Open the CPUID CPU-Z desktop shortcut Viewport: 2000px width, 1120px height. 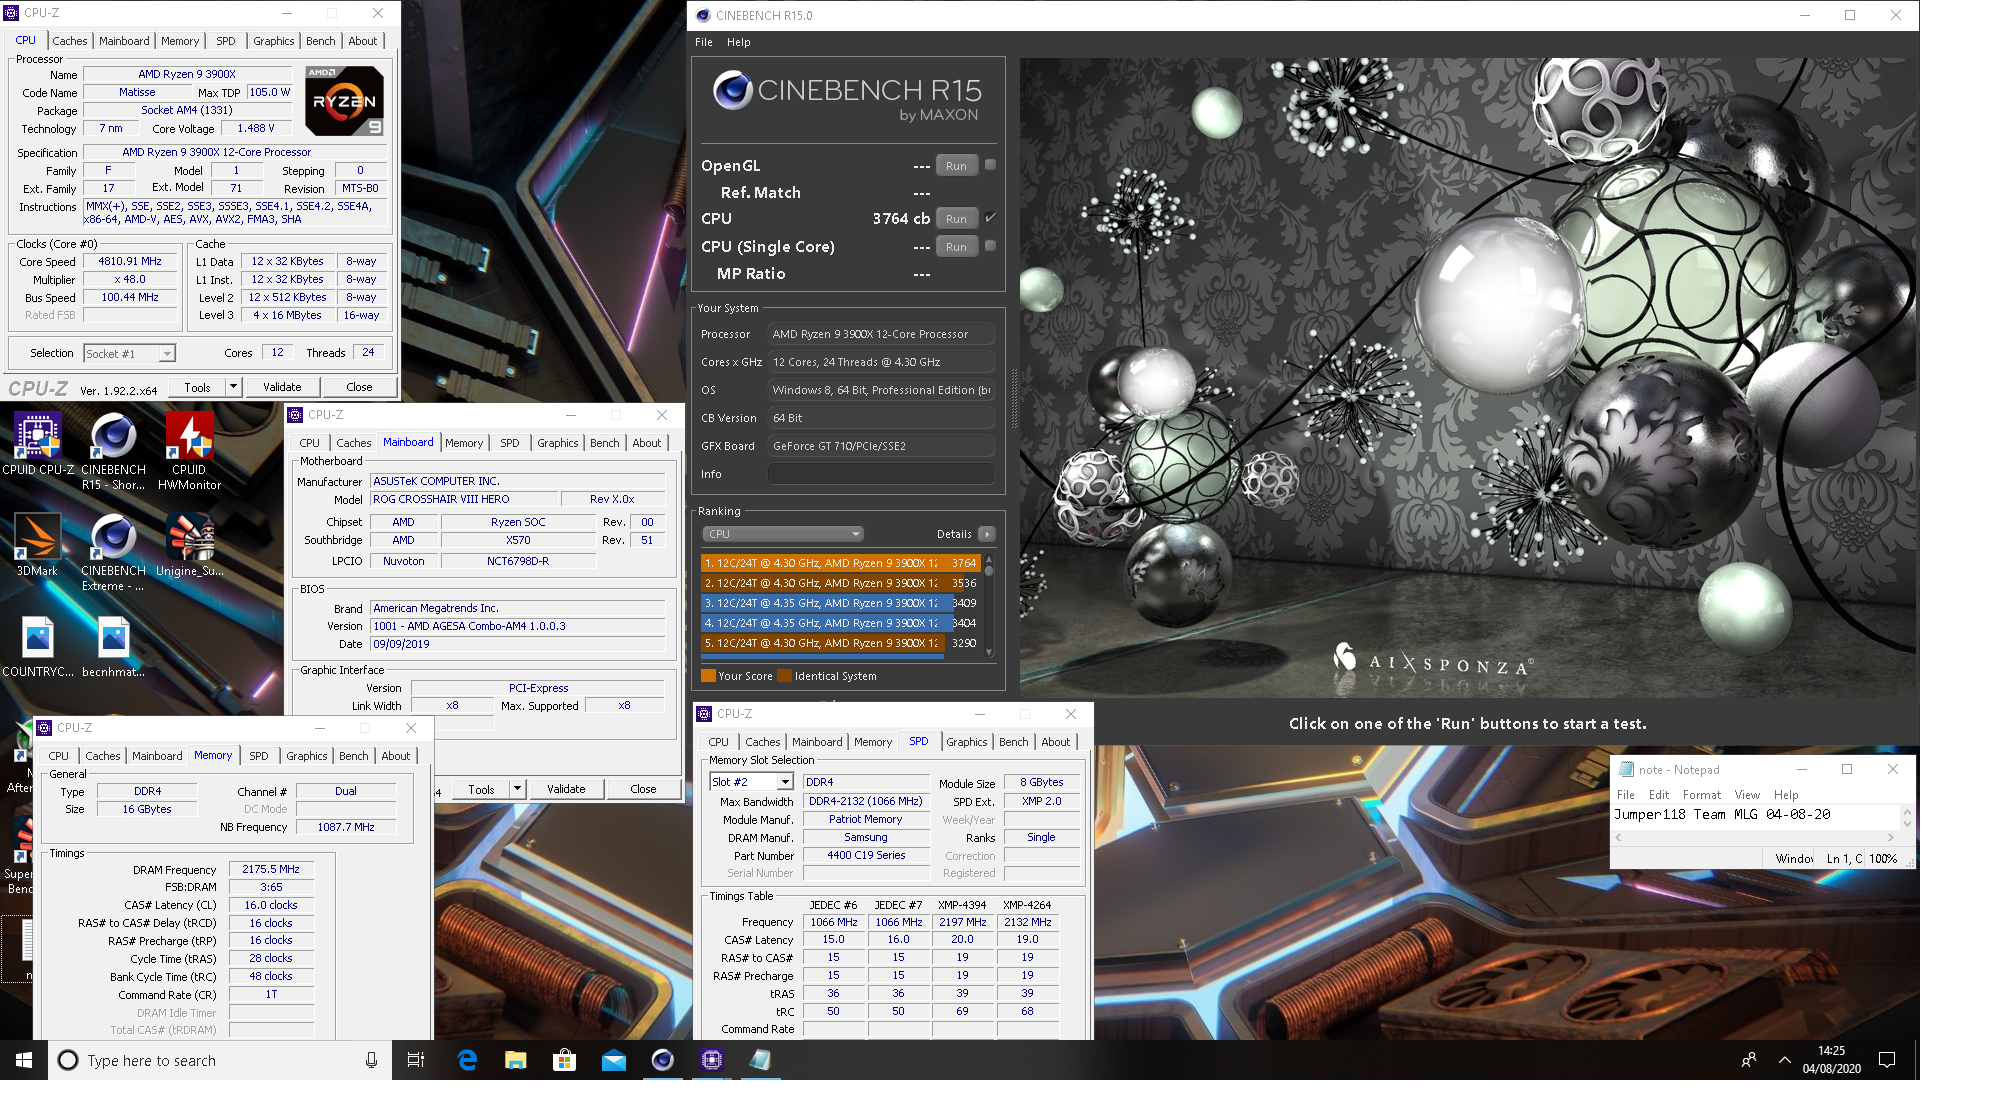(38, 443)
